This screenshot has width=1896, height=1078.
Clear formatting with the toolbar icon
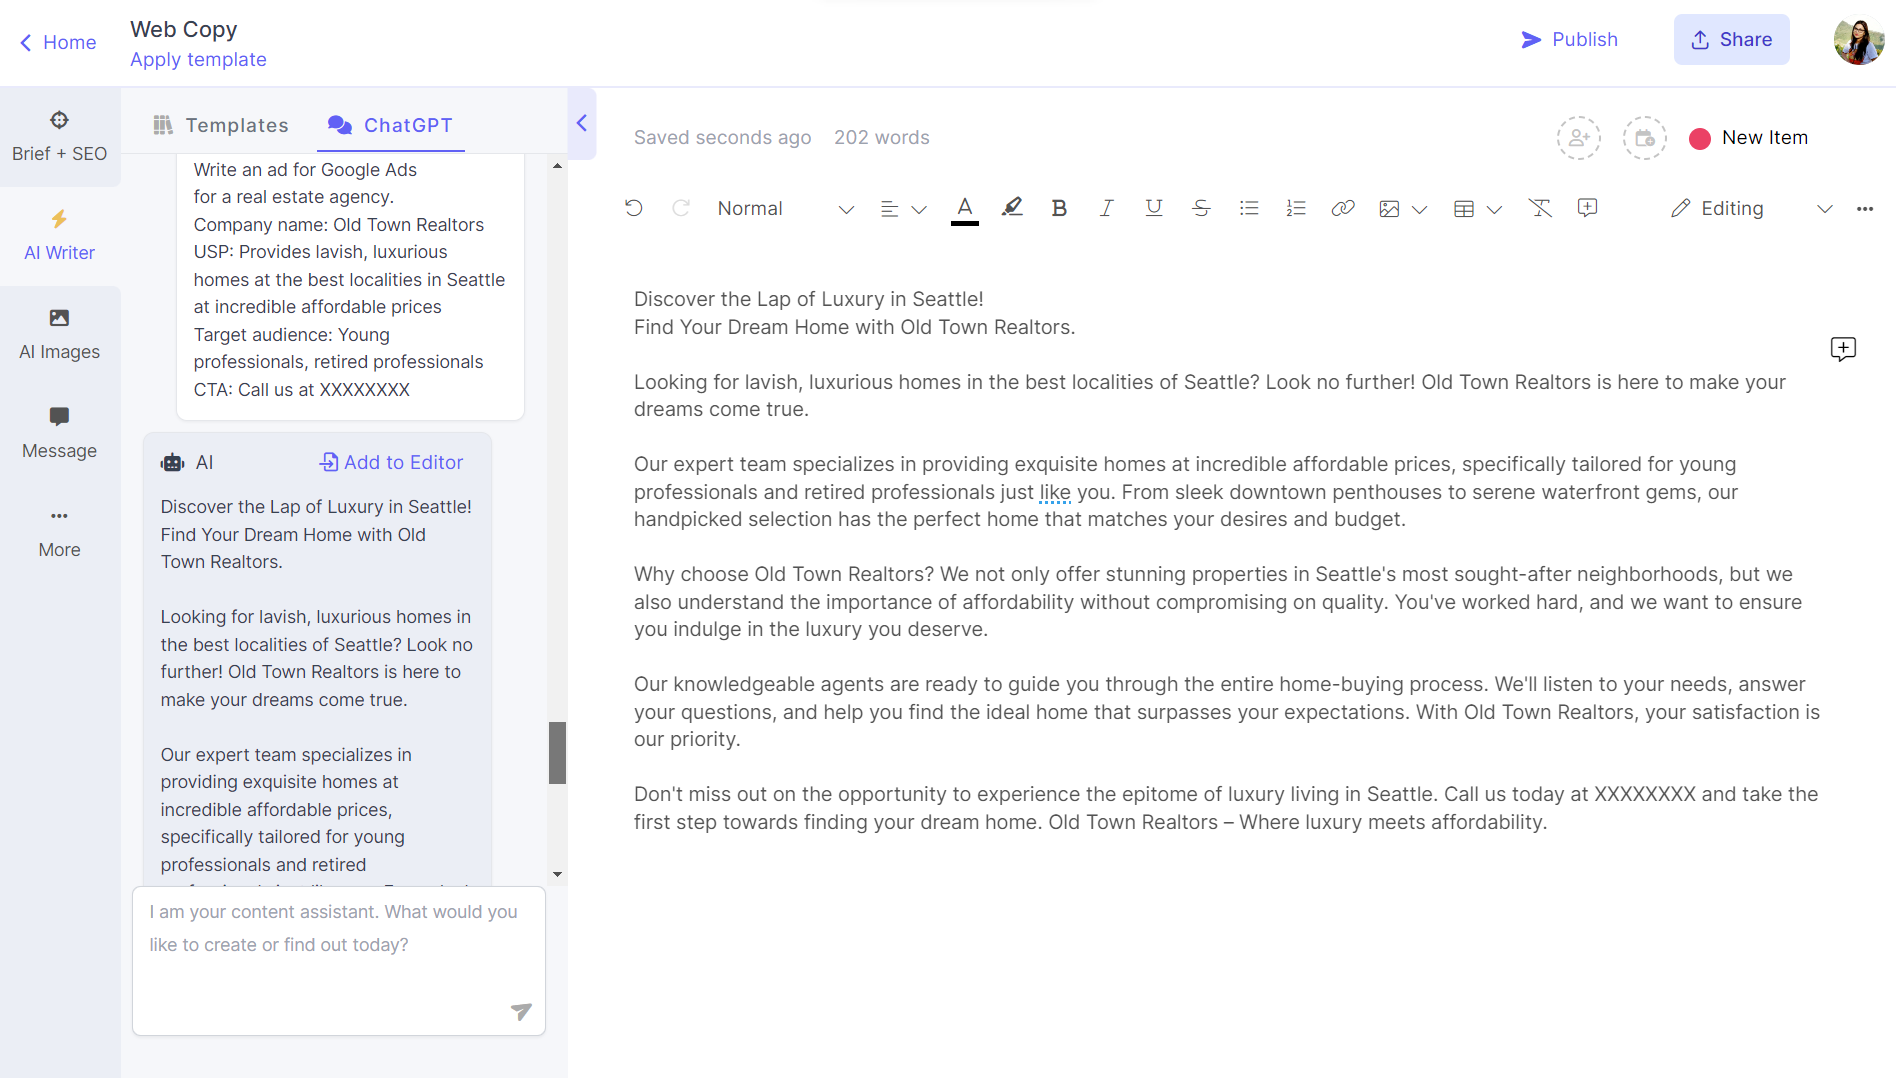[x=1540, y=208]
